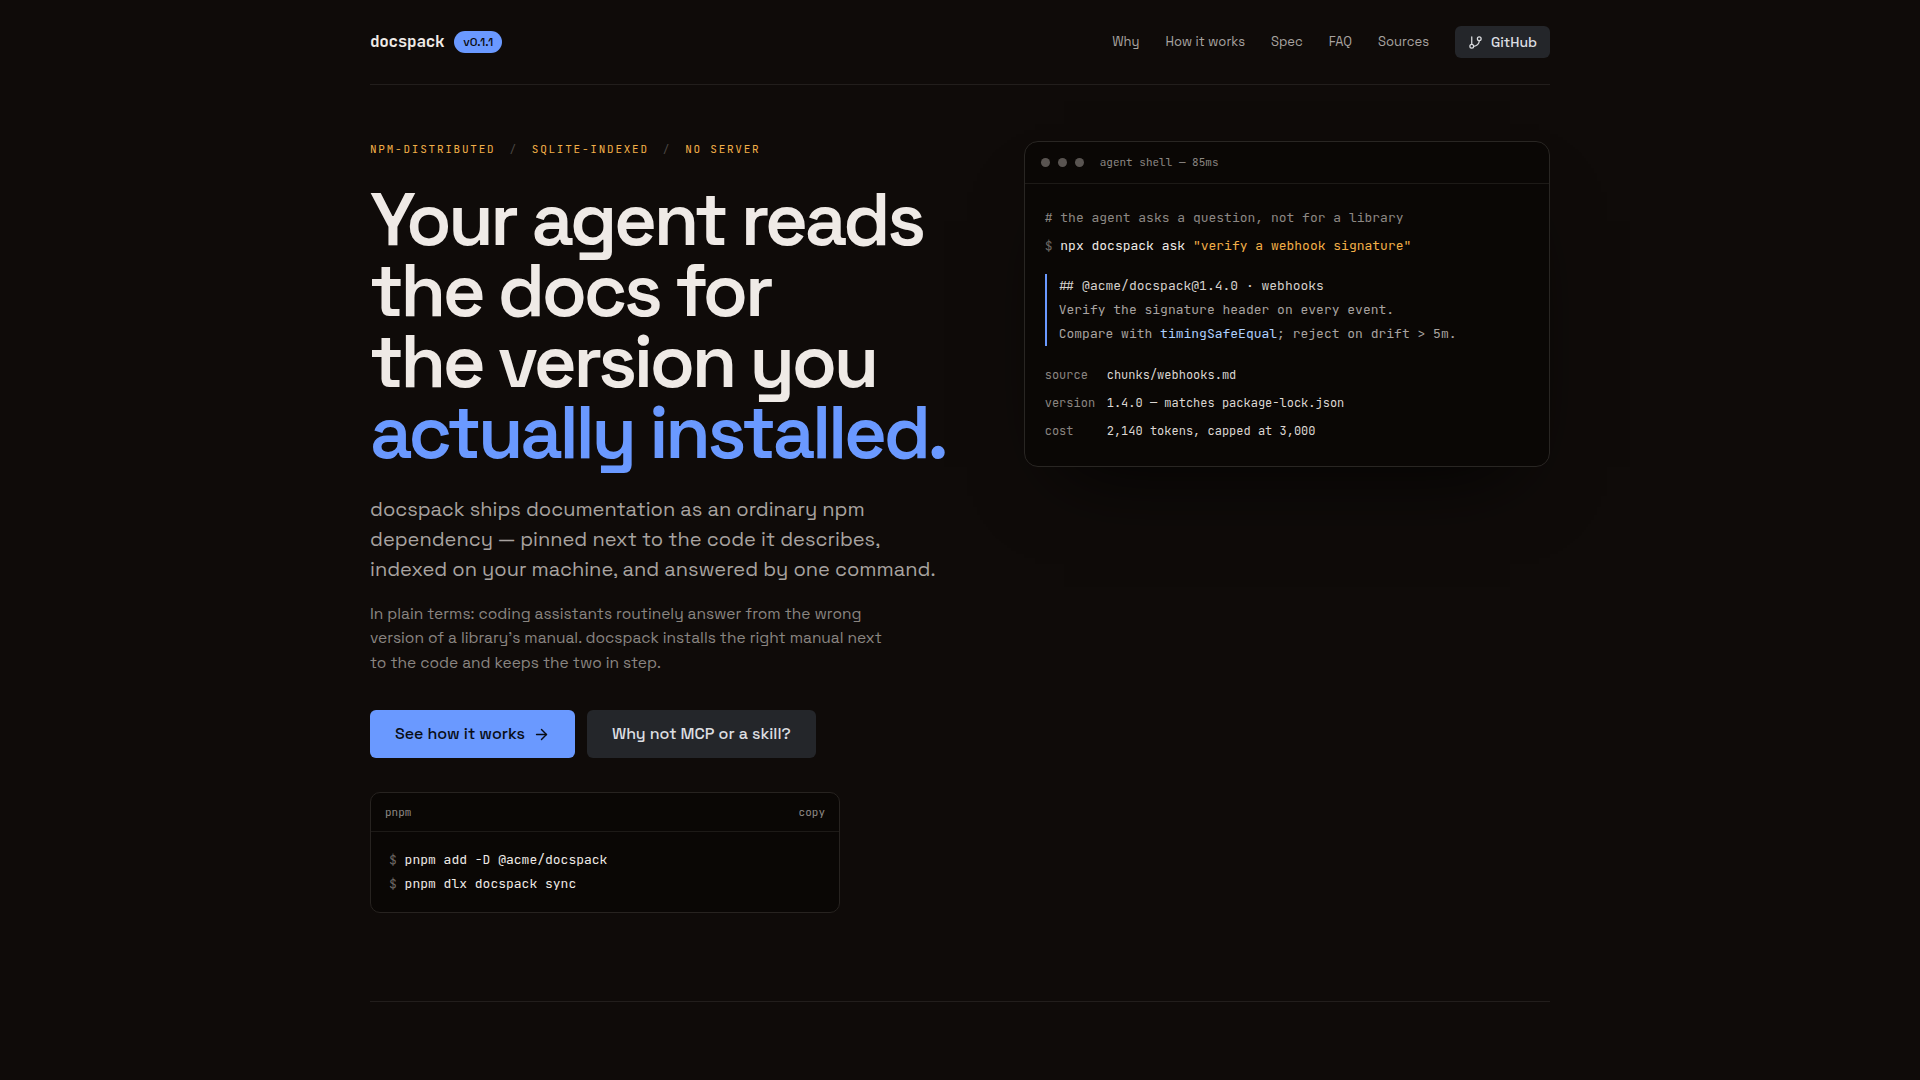Open the Spec nav link
The height and width of the screenshot is (1080, 1920).
(1286, 42)
